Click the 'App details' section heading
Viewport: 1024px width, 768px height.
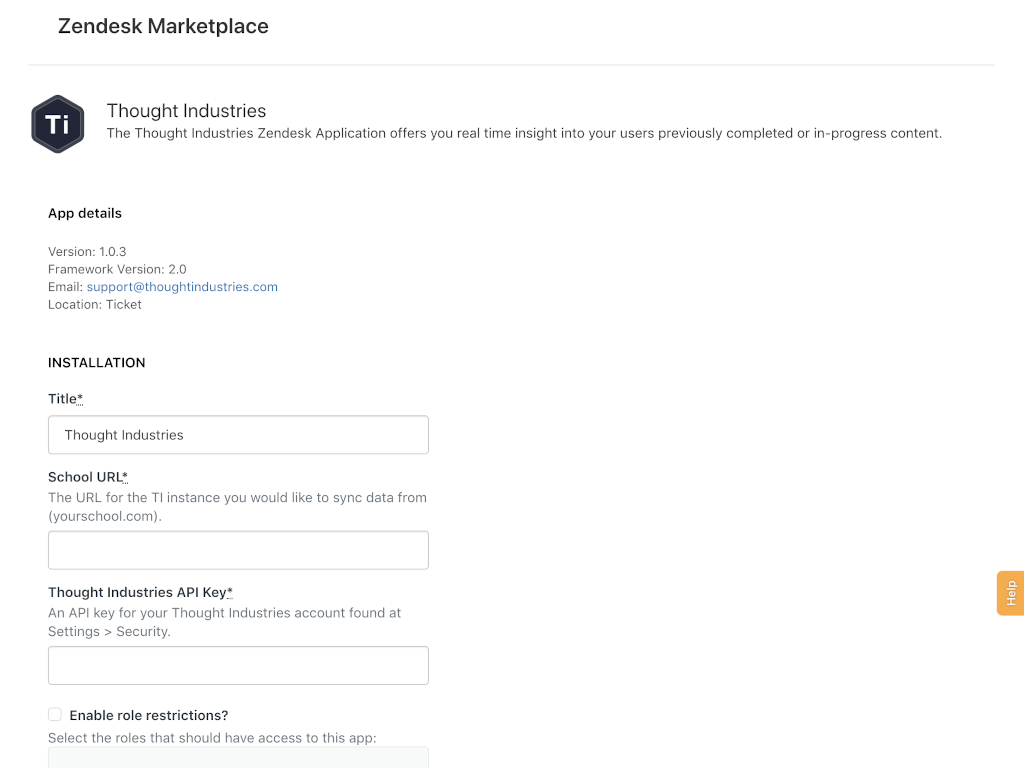pyautogui.click(x=85, y=214)
